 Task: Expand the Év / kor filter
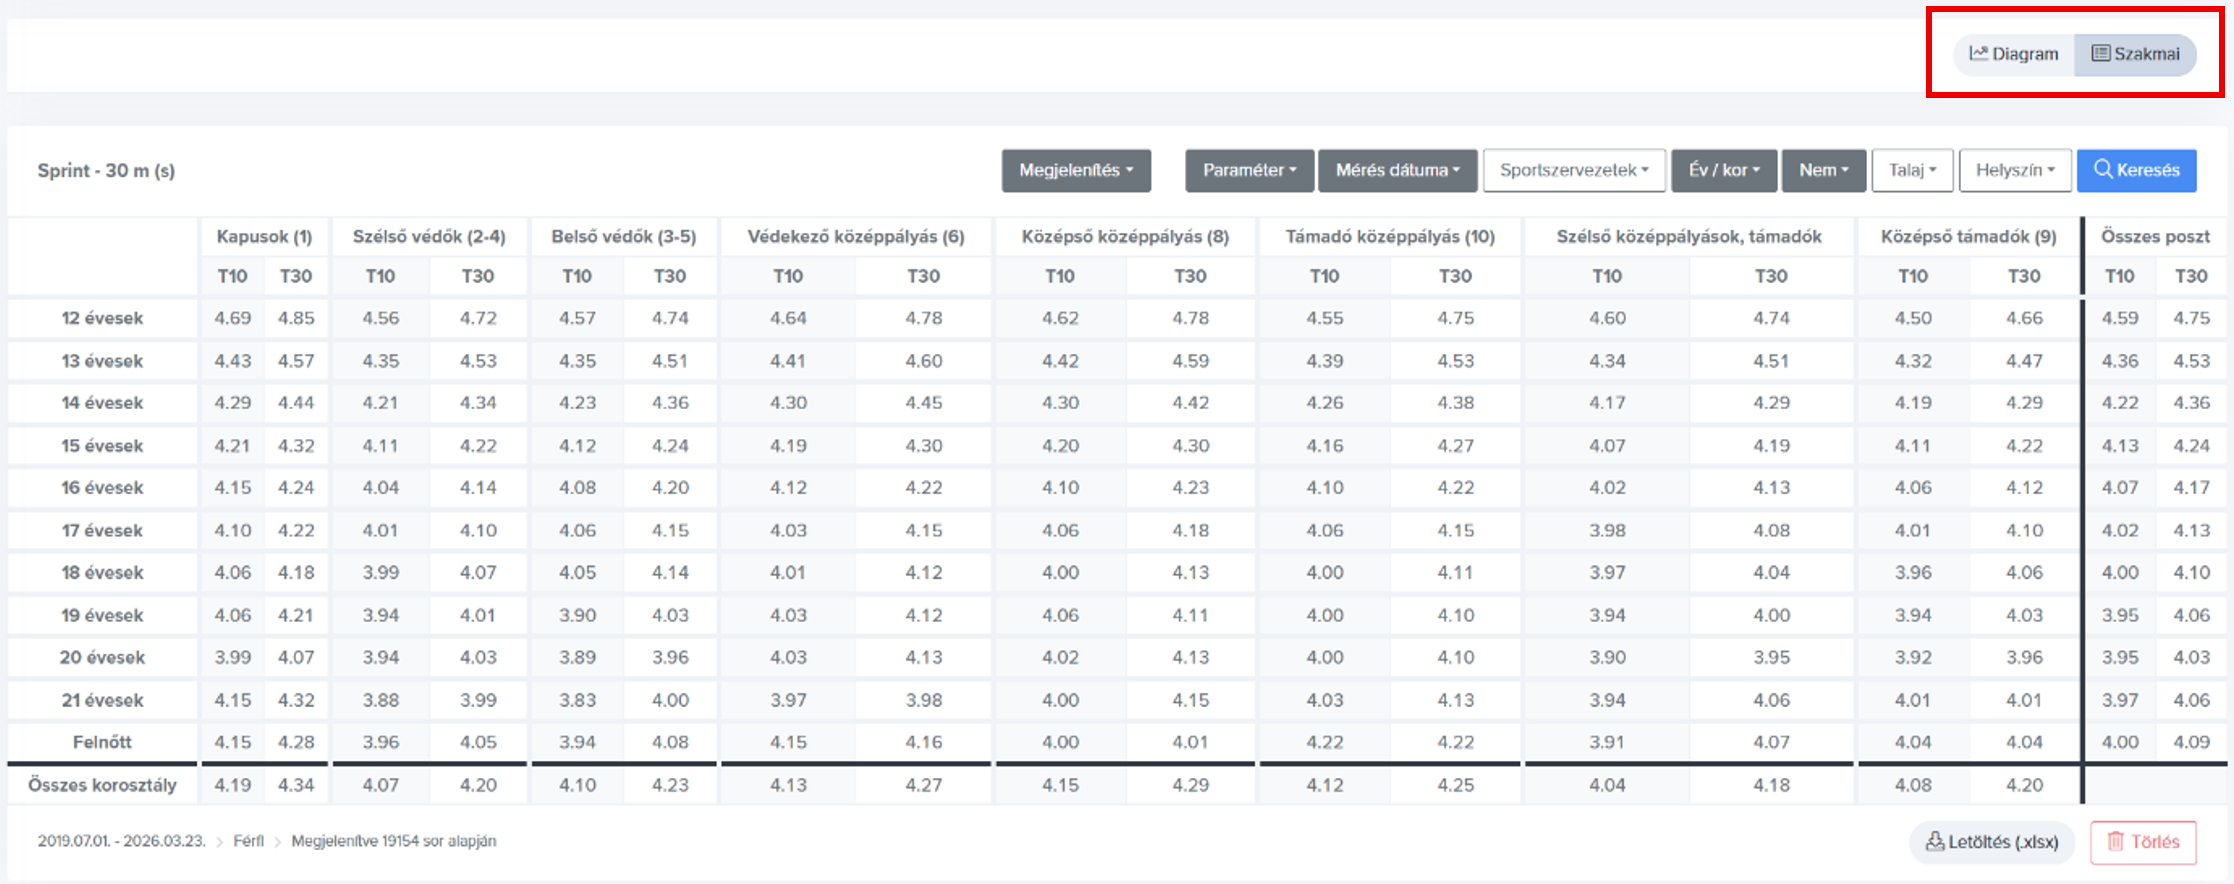[x=1724, y=170]
